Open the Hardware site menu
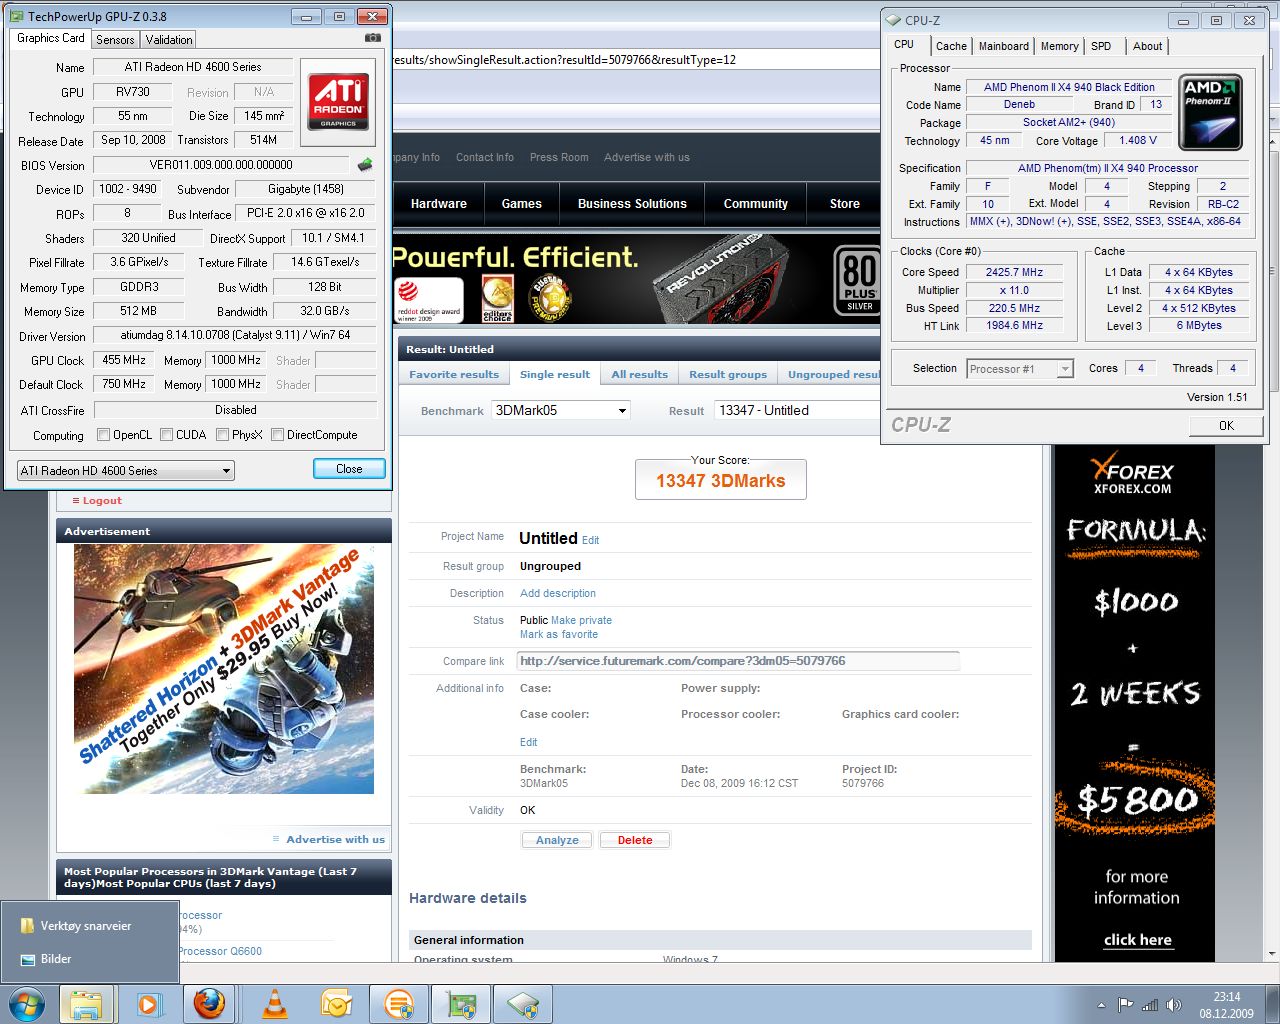 coord(438,203)
